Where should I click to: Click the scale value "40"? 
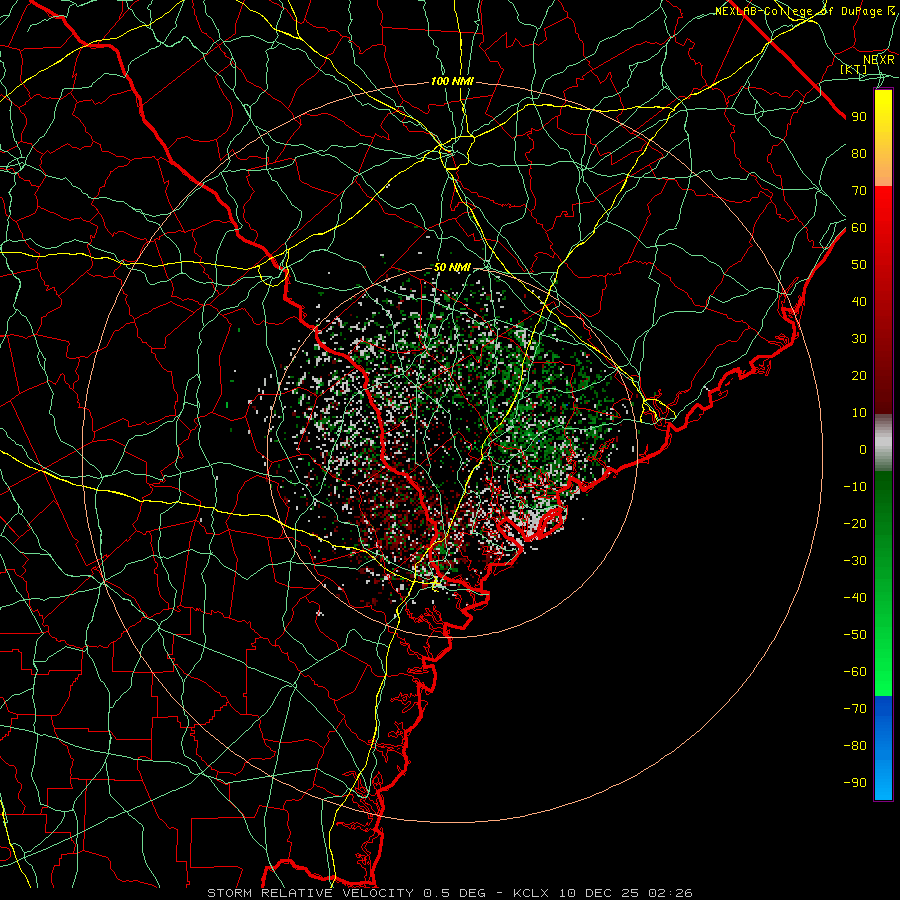coord(859,302)
